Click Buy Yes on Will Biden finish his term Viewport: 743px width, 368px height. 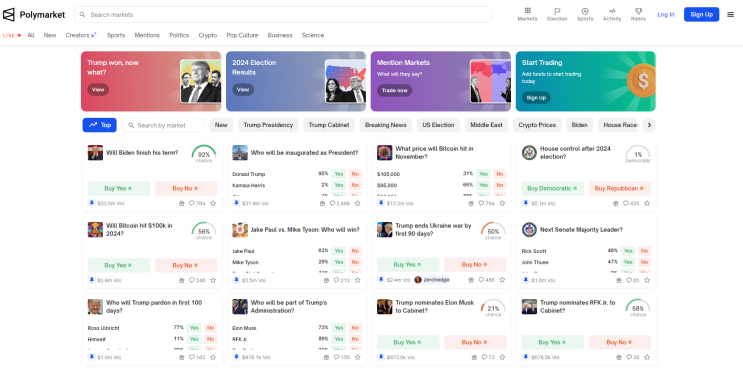119,188
